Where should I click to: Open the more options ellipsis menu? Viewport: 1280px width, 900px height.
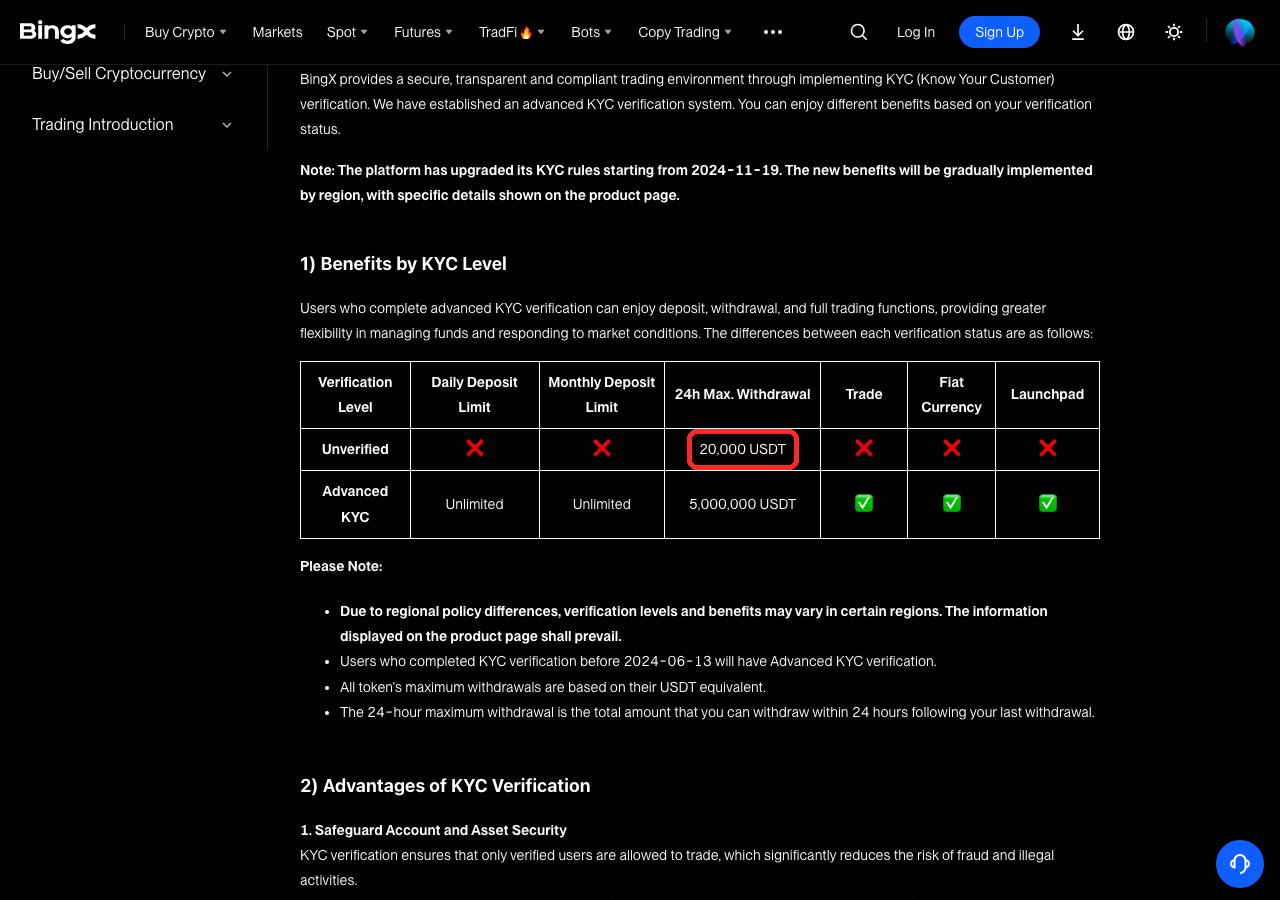pos(773,32)
